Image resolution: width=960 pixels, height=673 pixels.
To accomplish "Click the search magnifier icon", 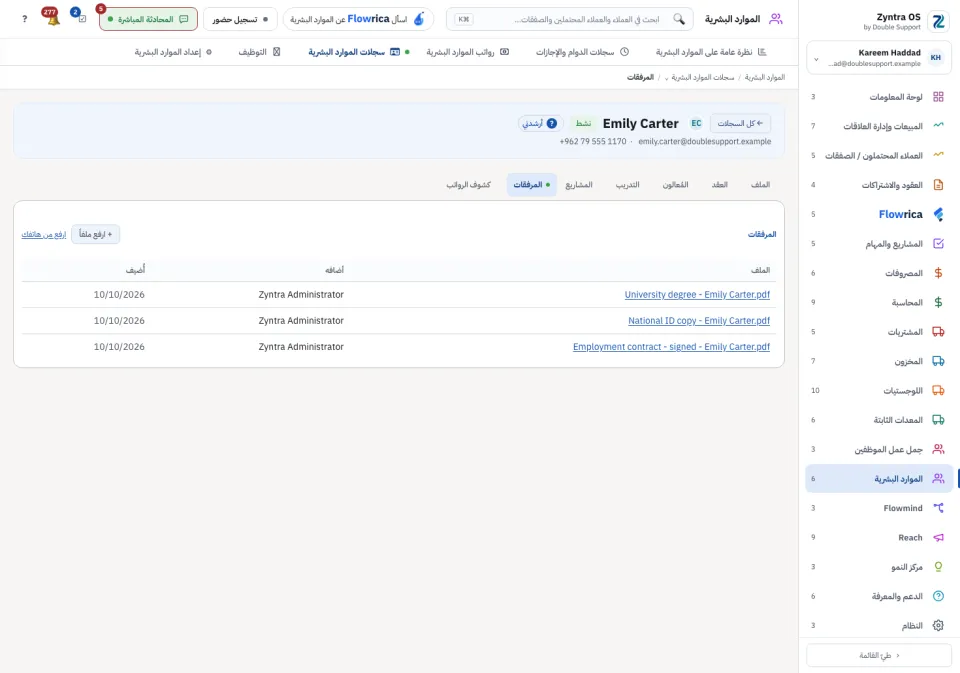I will tap(678, 19).
